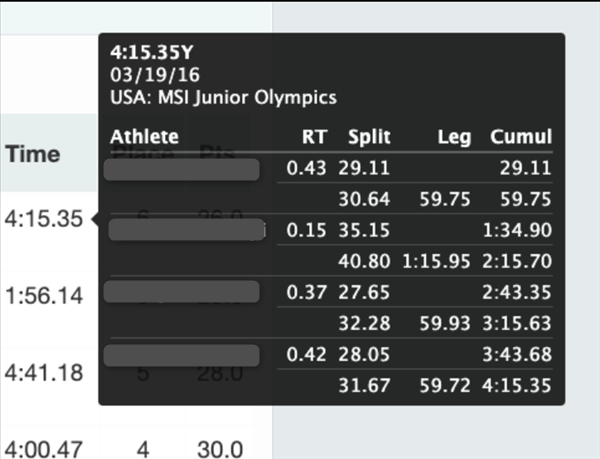Image resolution: width=600 pixels, height=459 pixels.
Task: Click the first athlete name in splits
Action: [x=182, y=169]
